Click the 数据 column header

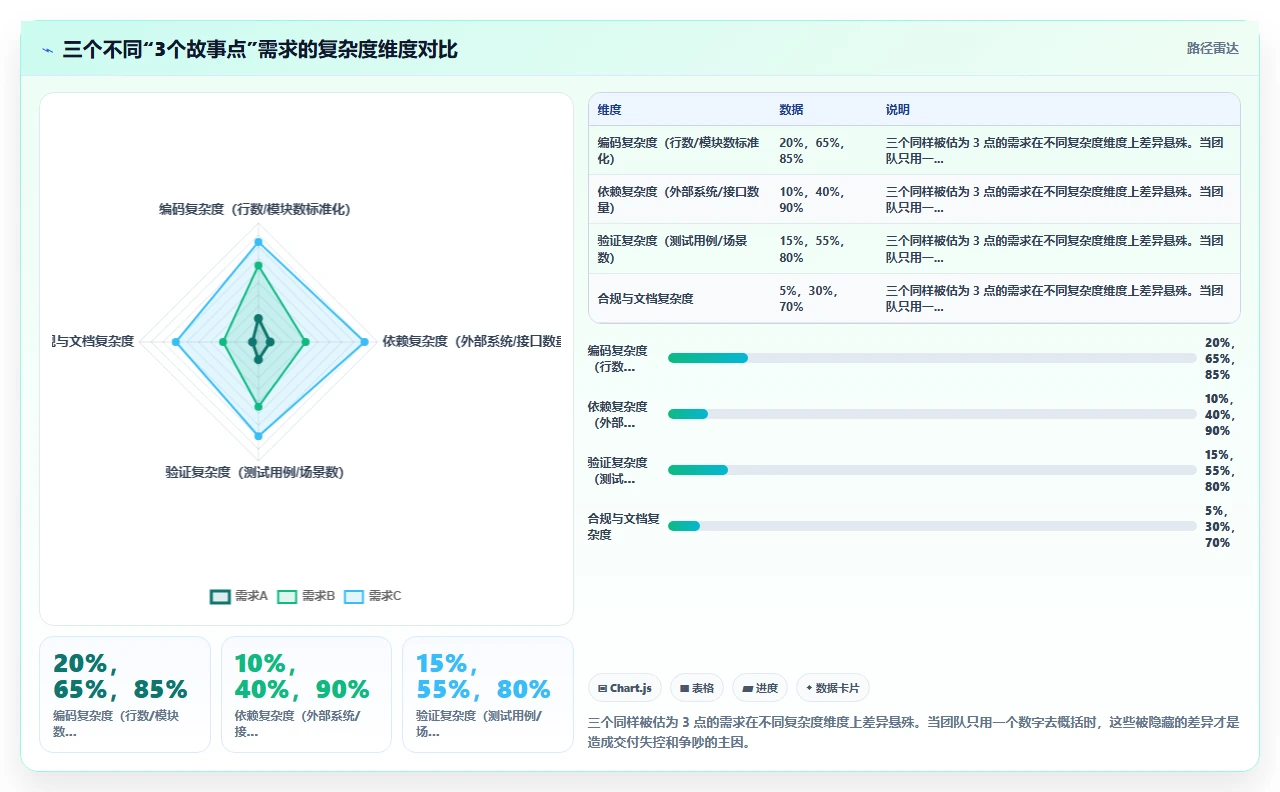click(791, 109)
